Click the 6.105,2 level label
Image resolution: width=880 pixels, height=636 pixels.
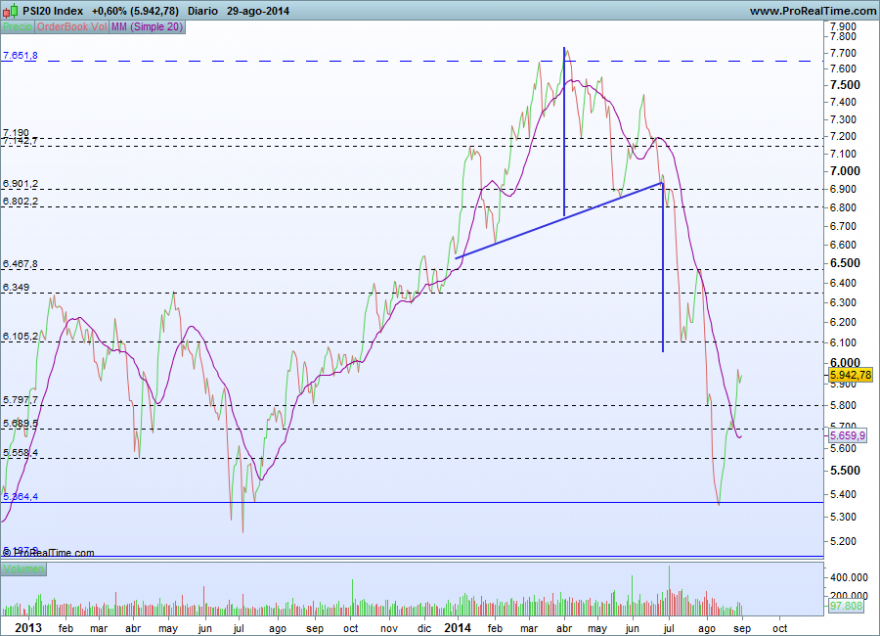click(20, 337)
